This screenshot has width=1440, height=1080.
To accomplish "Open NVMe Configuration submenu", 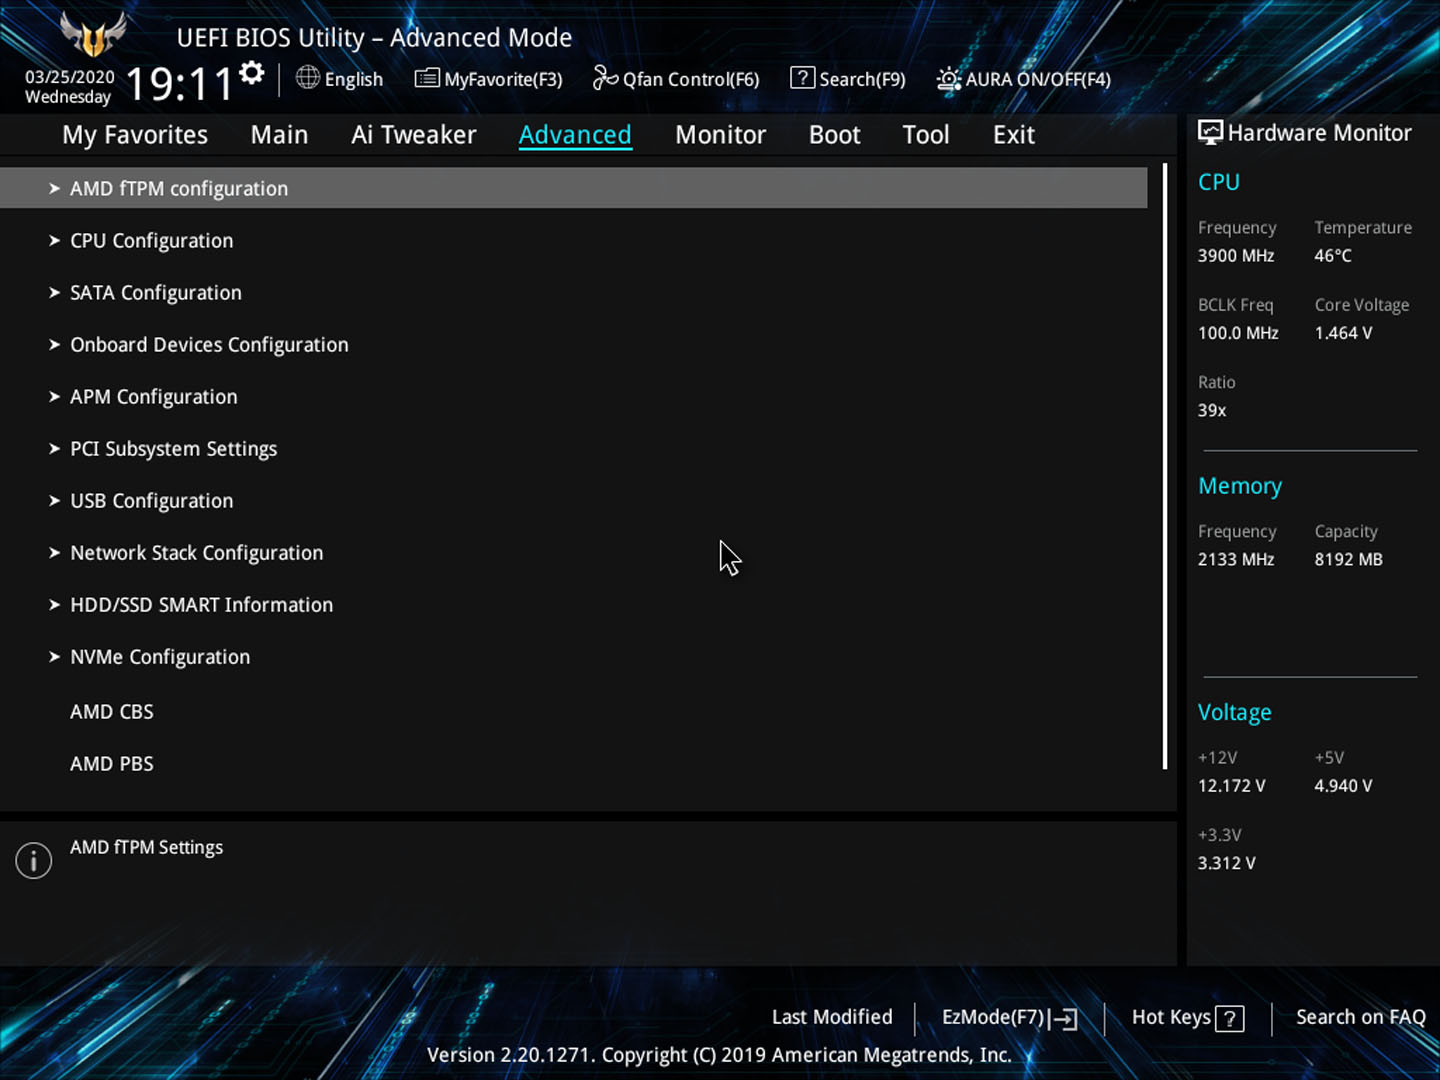I will pyautogui.click(x=160, y=657).
